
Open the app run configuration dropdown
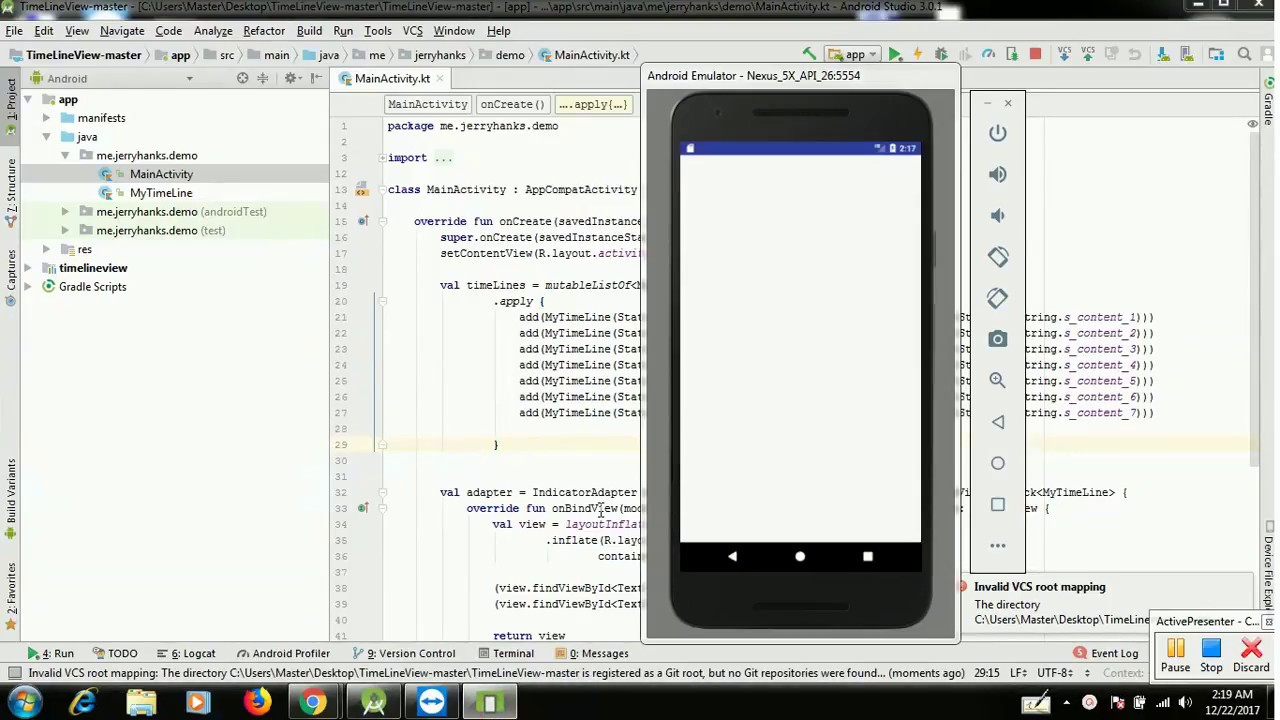(852, 54)
